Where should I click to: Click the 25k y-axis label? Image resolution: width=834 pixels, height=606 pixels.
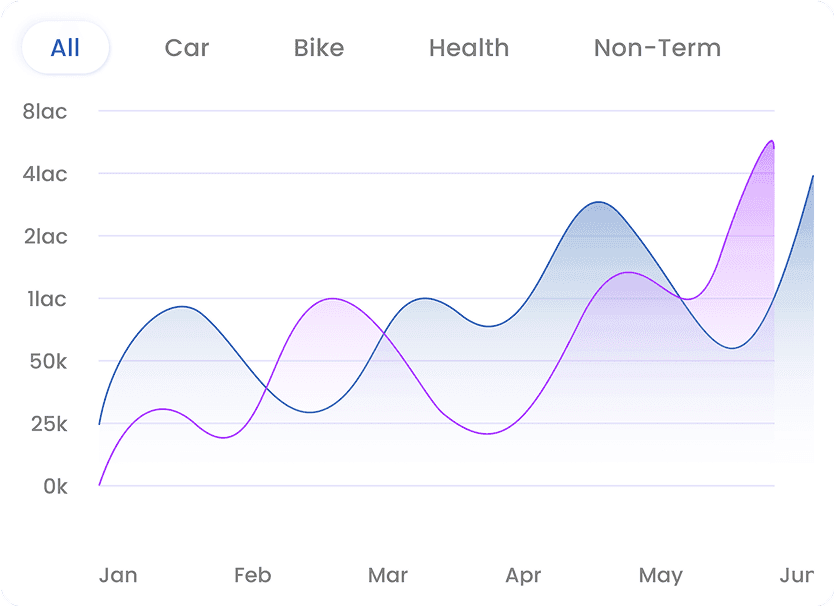click(45, 424)
